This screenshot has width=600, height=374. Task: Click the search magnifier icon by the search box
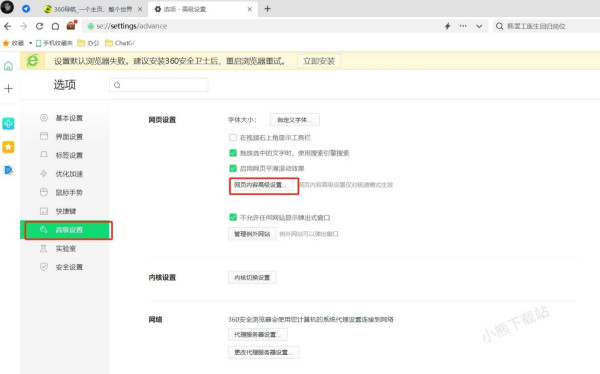(x=499, y=26)
